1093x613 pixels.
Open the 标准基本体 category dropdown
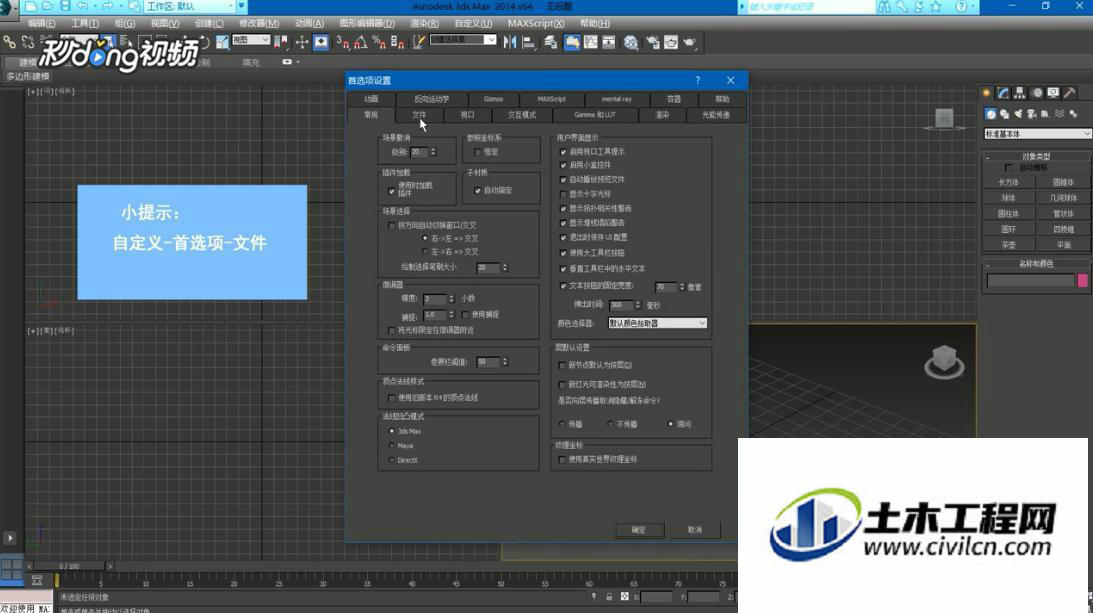tap(1037, 133)
